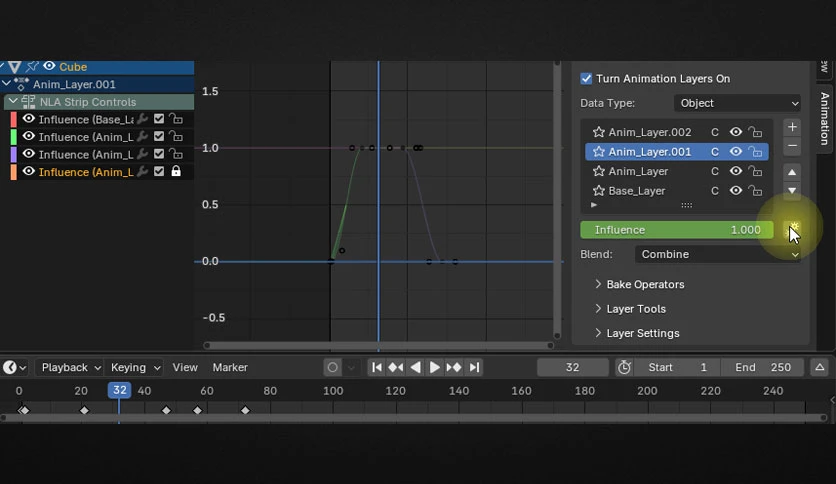Play animation in reverse

tap(415, 367)
